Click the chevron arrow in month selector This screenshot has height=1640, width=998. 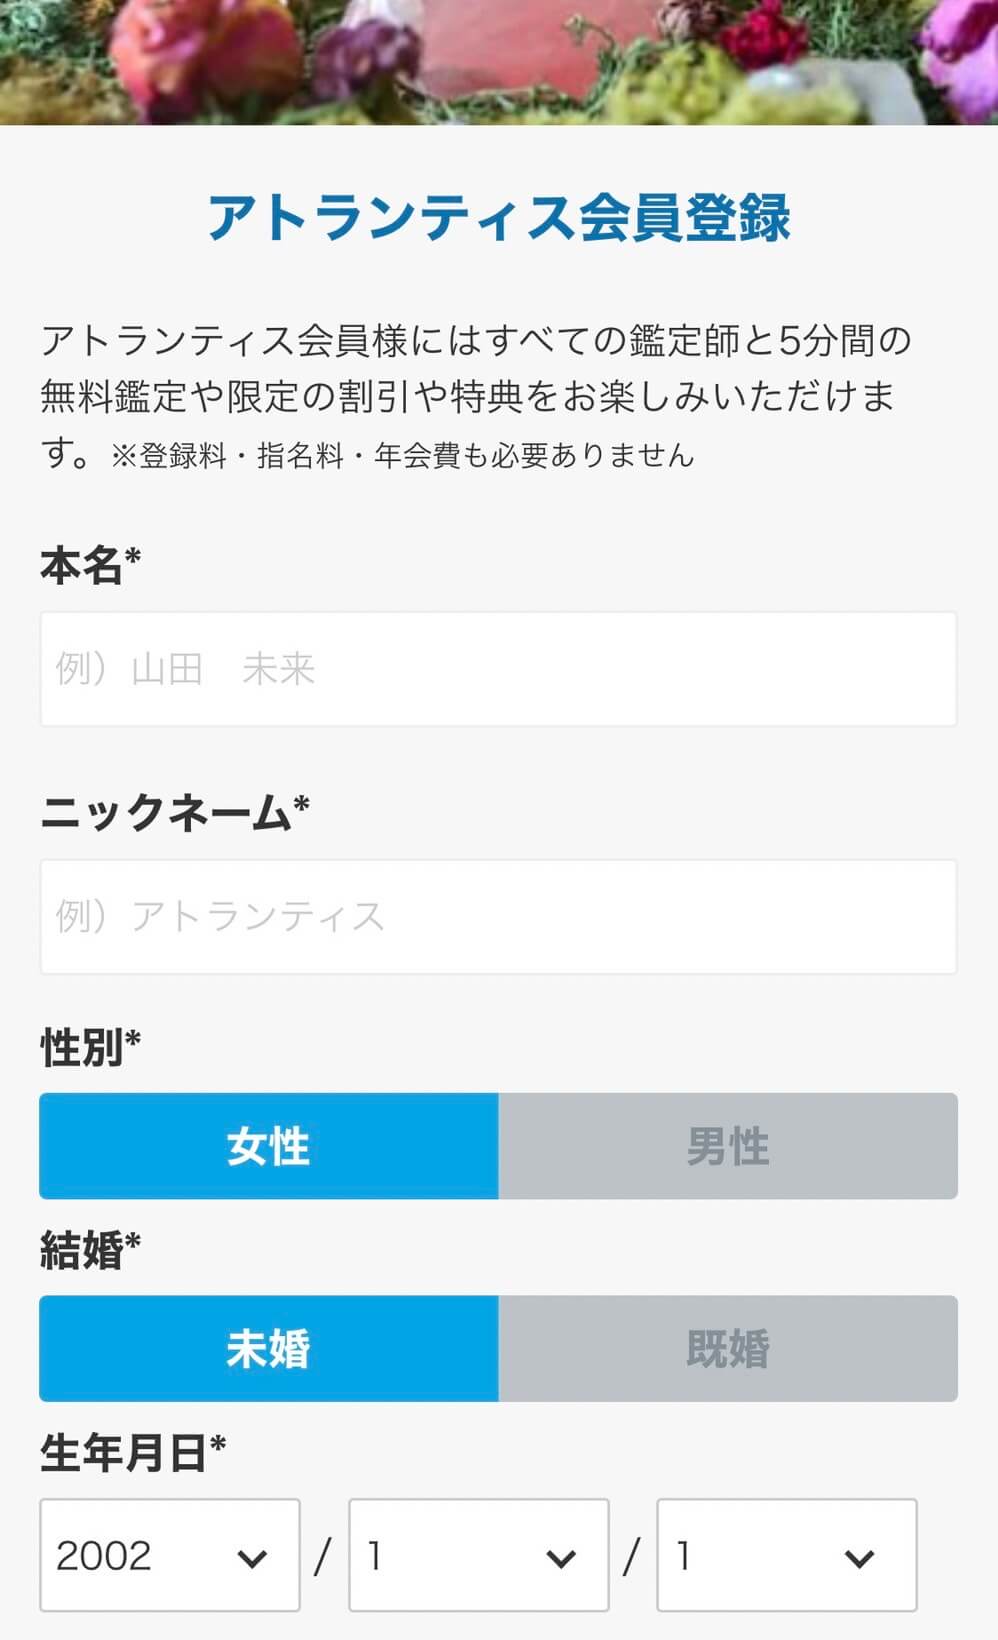click(561, 1558)
